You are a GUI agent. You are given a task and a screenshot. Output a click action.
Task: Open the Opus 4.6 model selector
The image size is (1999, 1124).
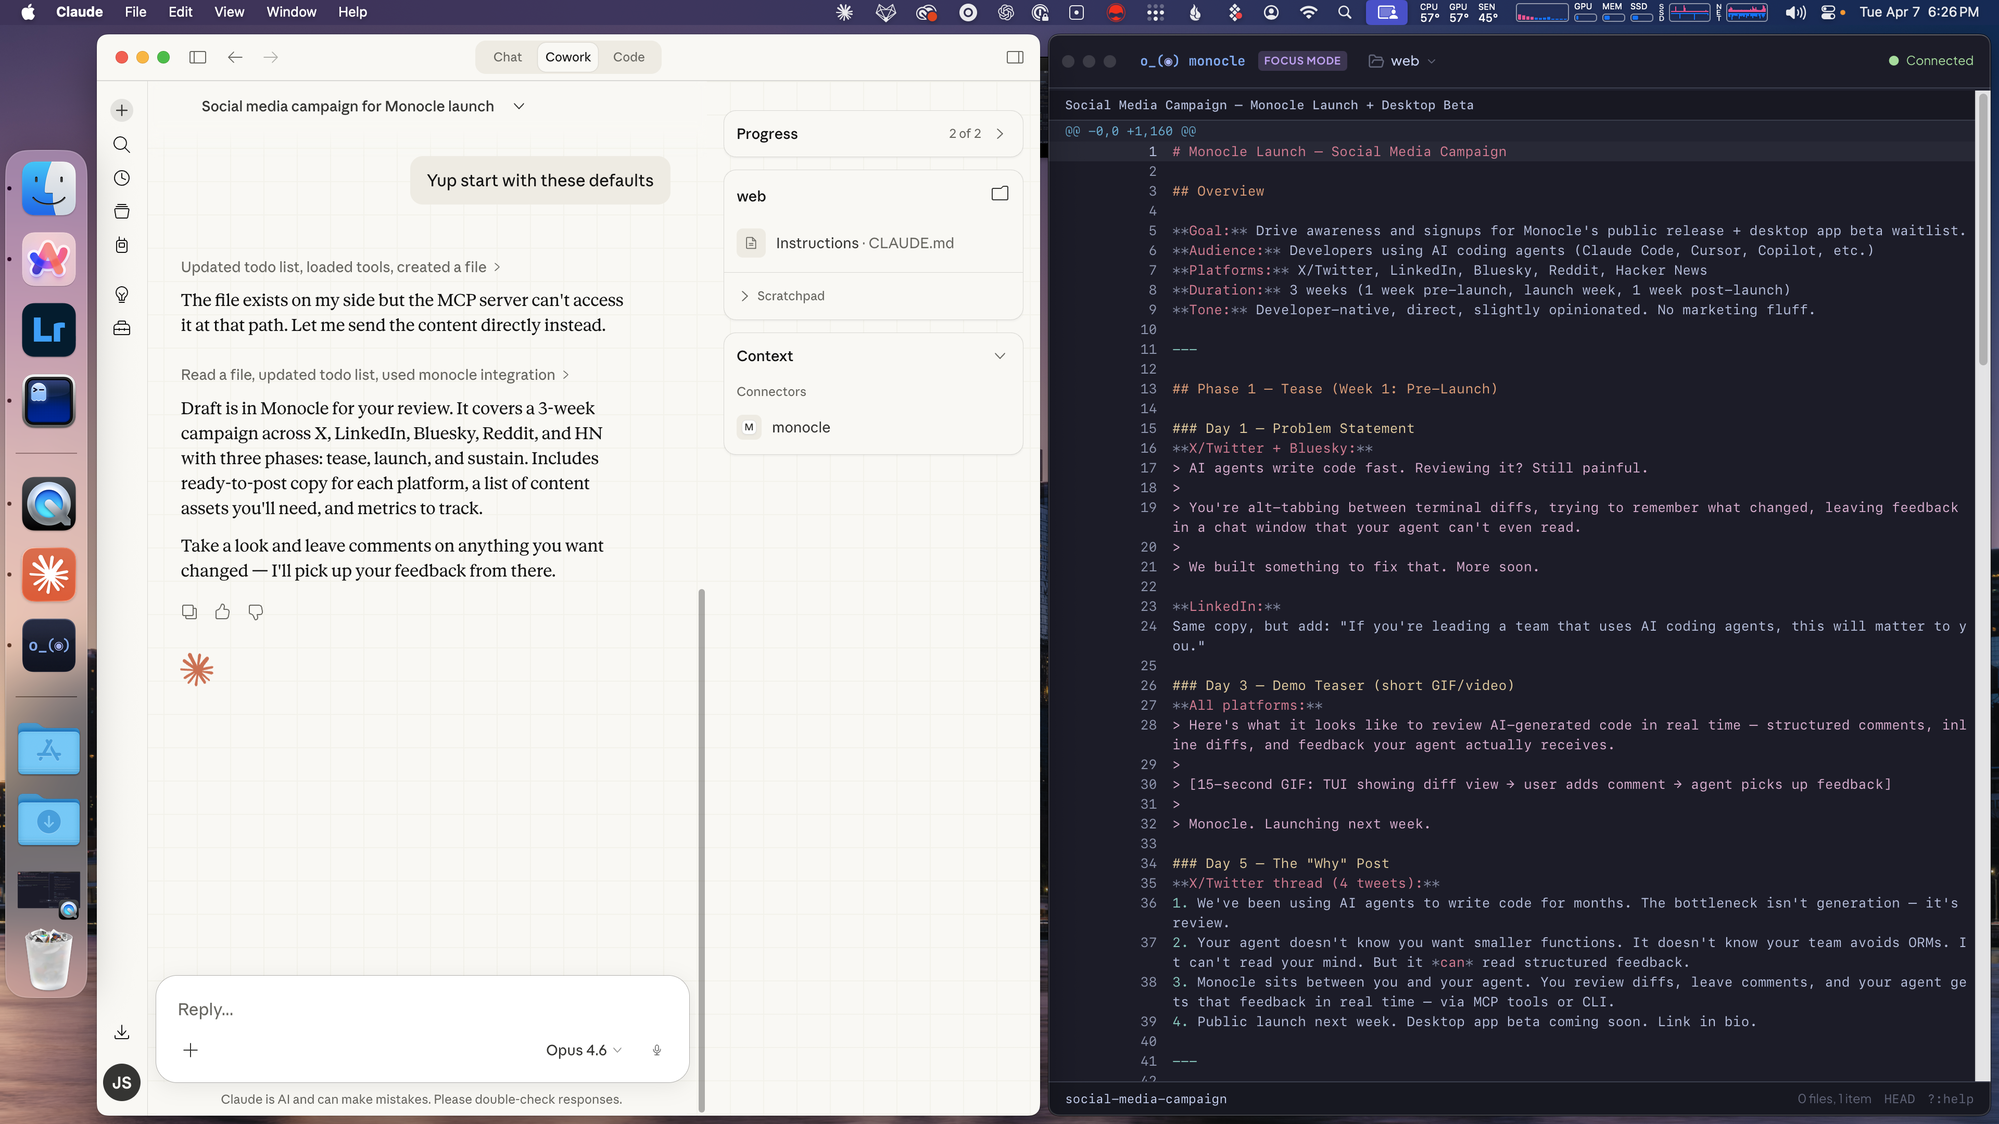pos(584,1050)
